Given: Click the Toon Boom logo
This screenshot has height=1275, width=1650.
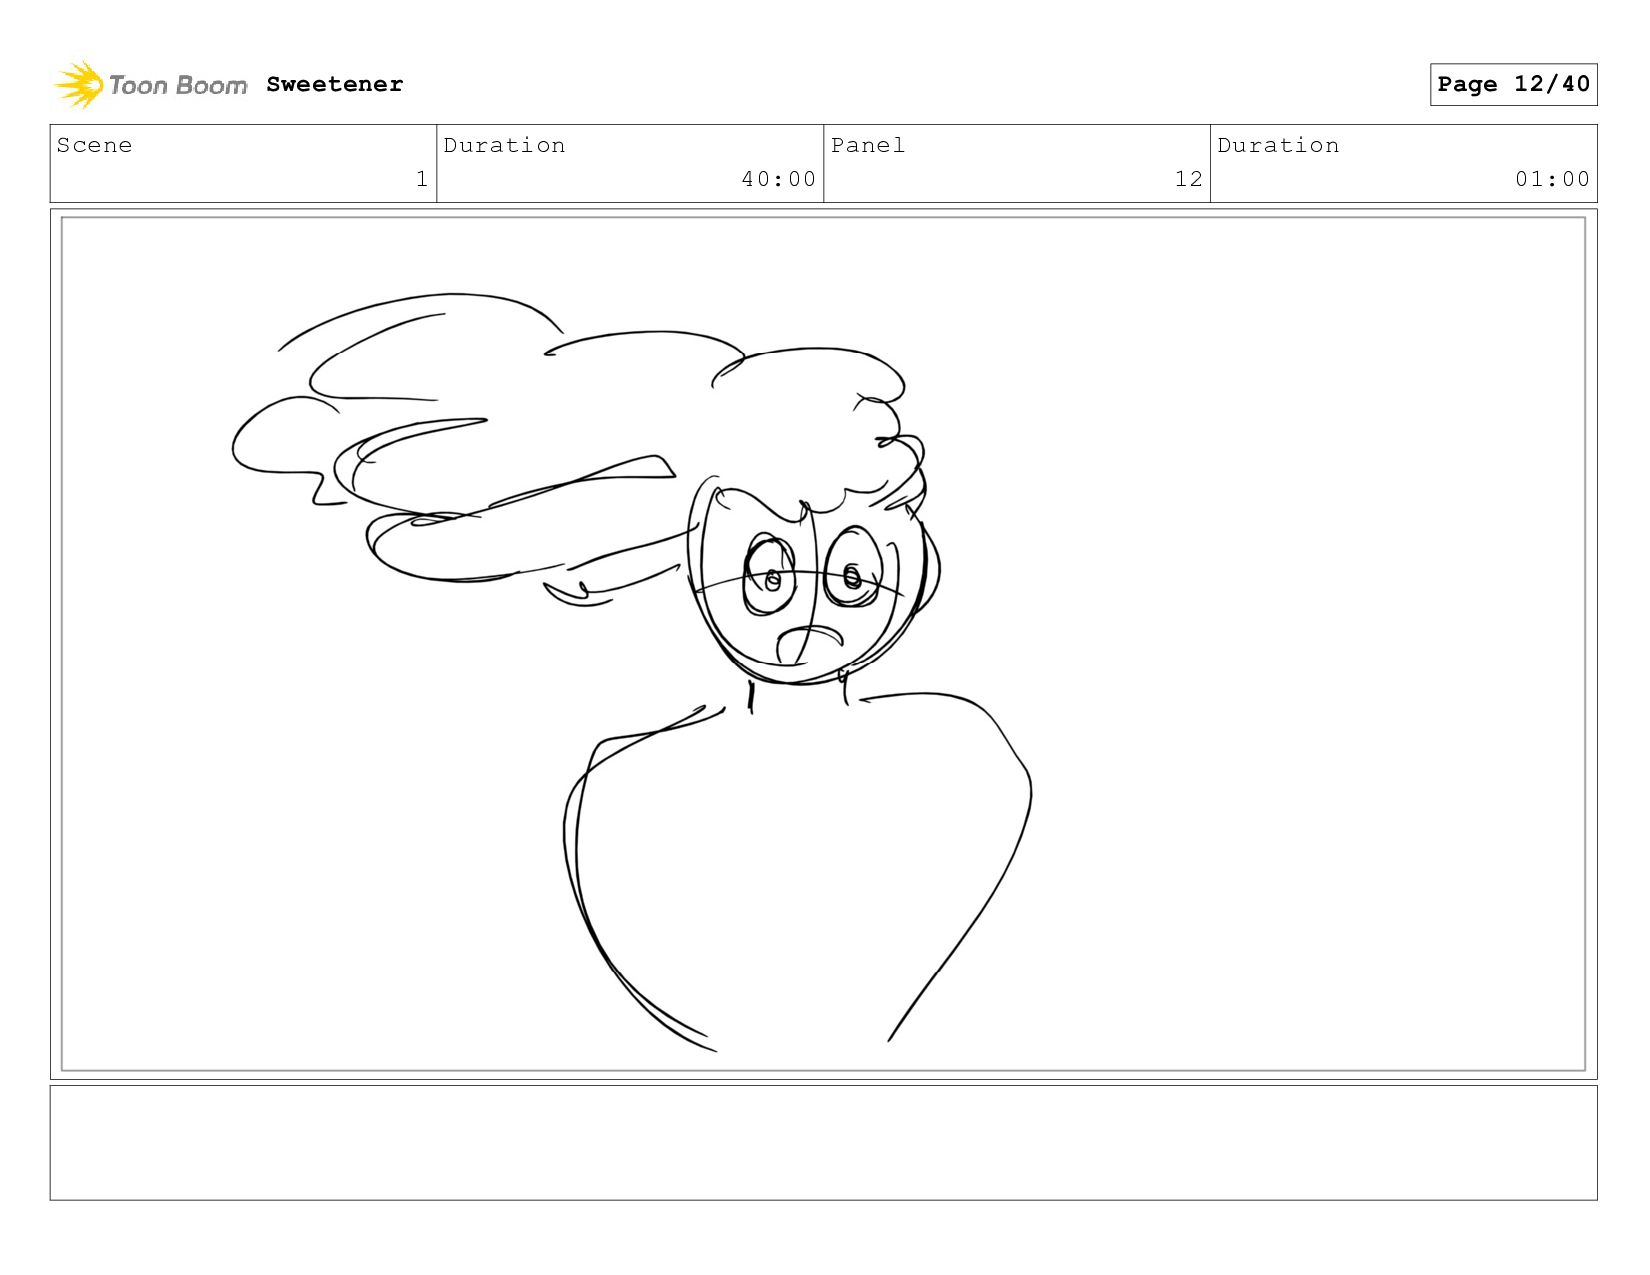Looking at the screenshot, I should point(151,85).
